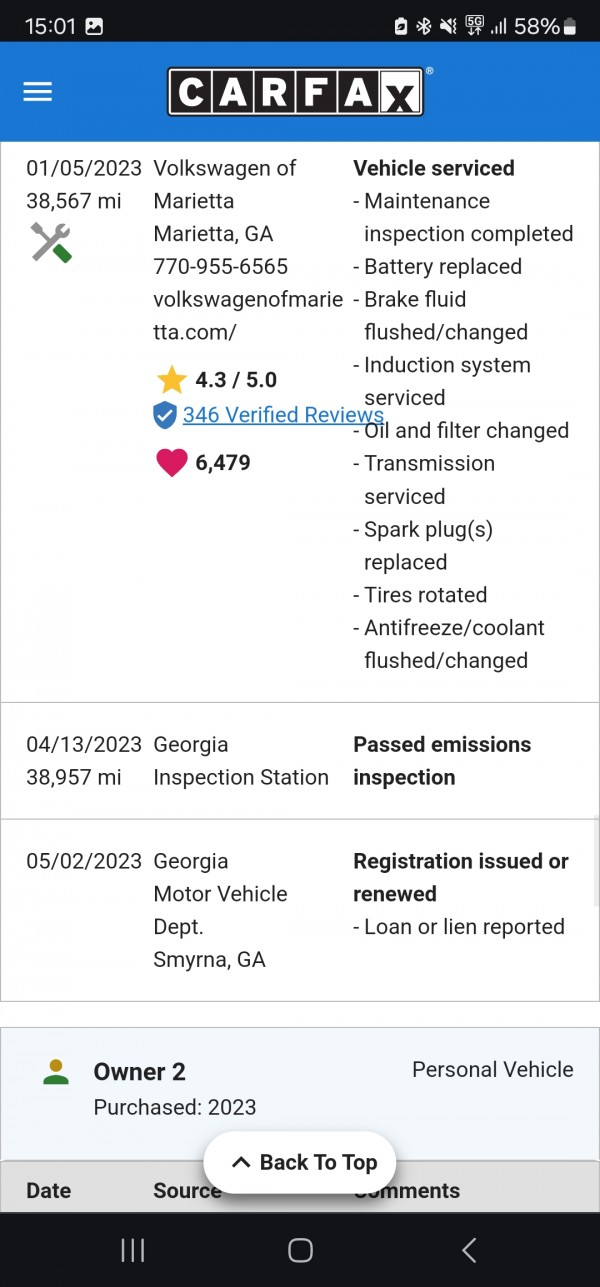Open the Android recent apps button

(x=132, y=1249)
